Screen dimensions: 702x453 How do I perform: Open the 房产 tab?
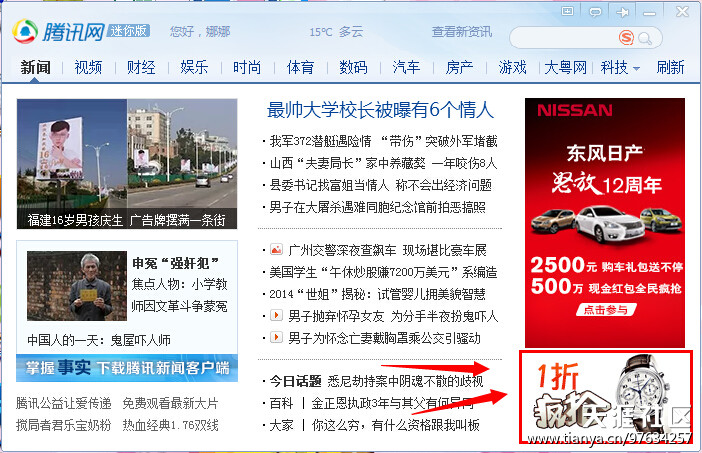point(459,68)
